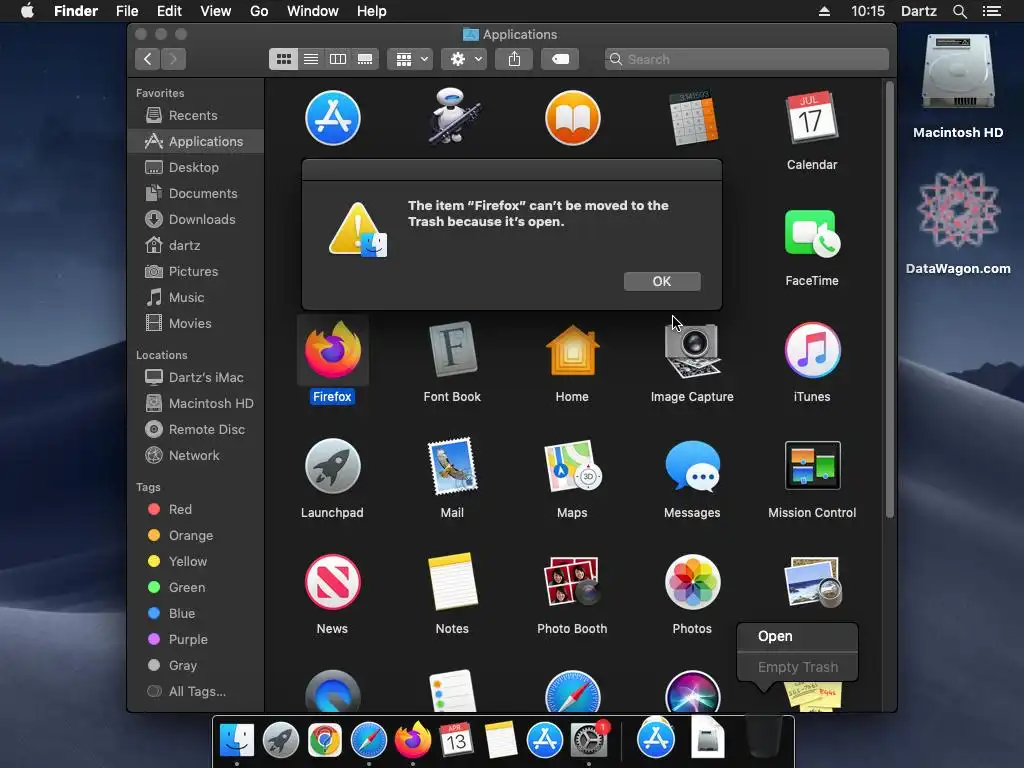Go back with the Finder back arrow
Viewport: 1024px width, 768px height.
[148, 59]
